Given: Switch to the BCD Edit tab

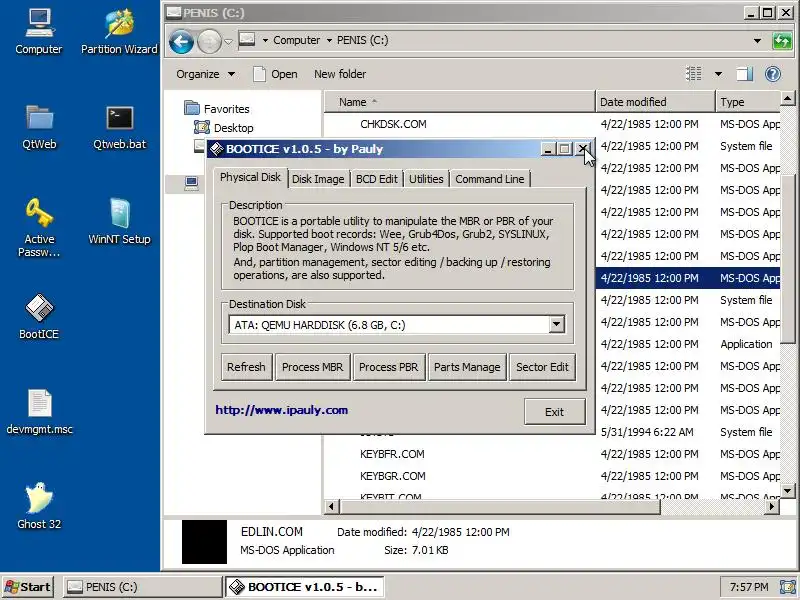Looking at the screenshot, I should point(377,179).
